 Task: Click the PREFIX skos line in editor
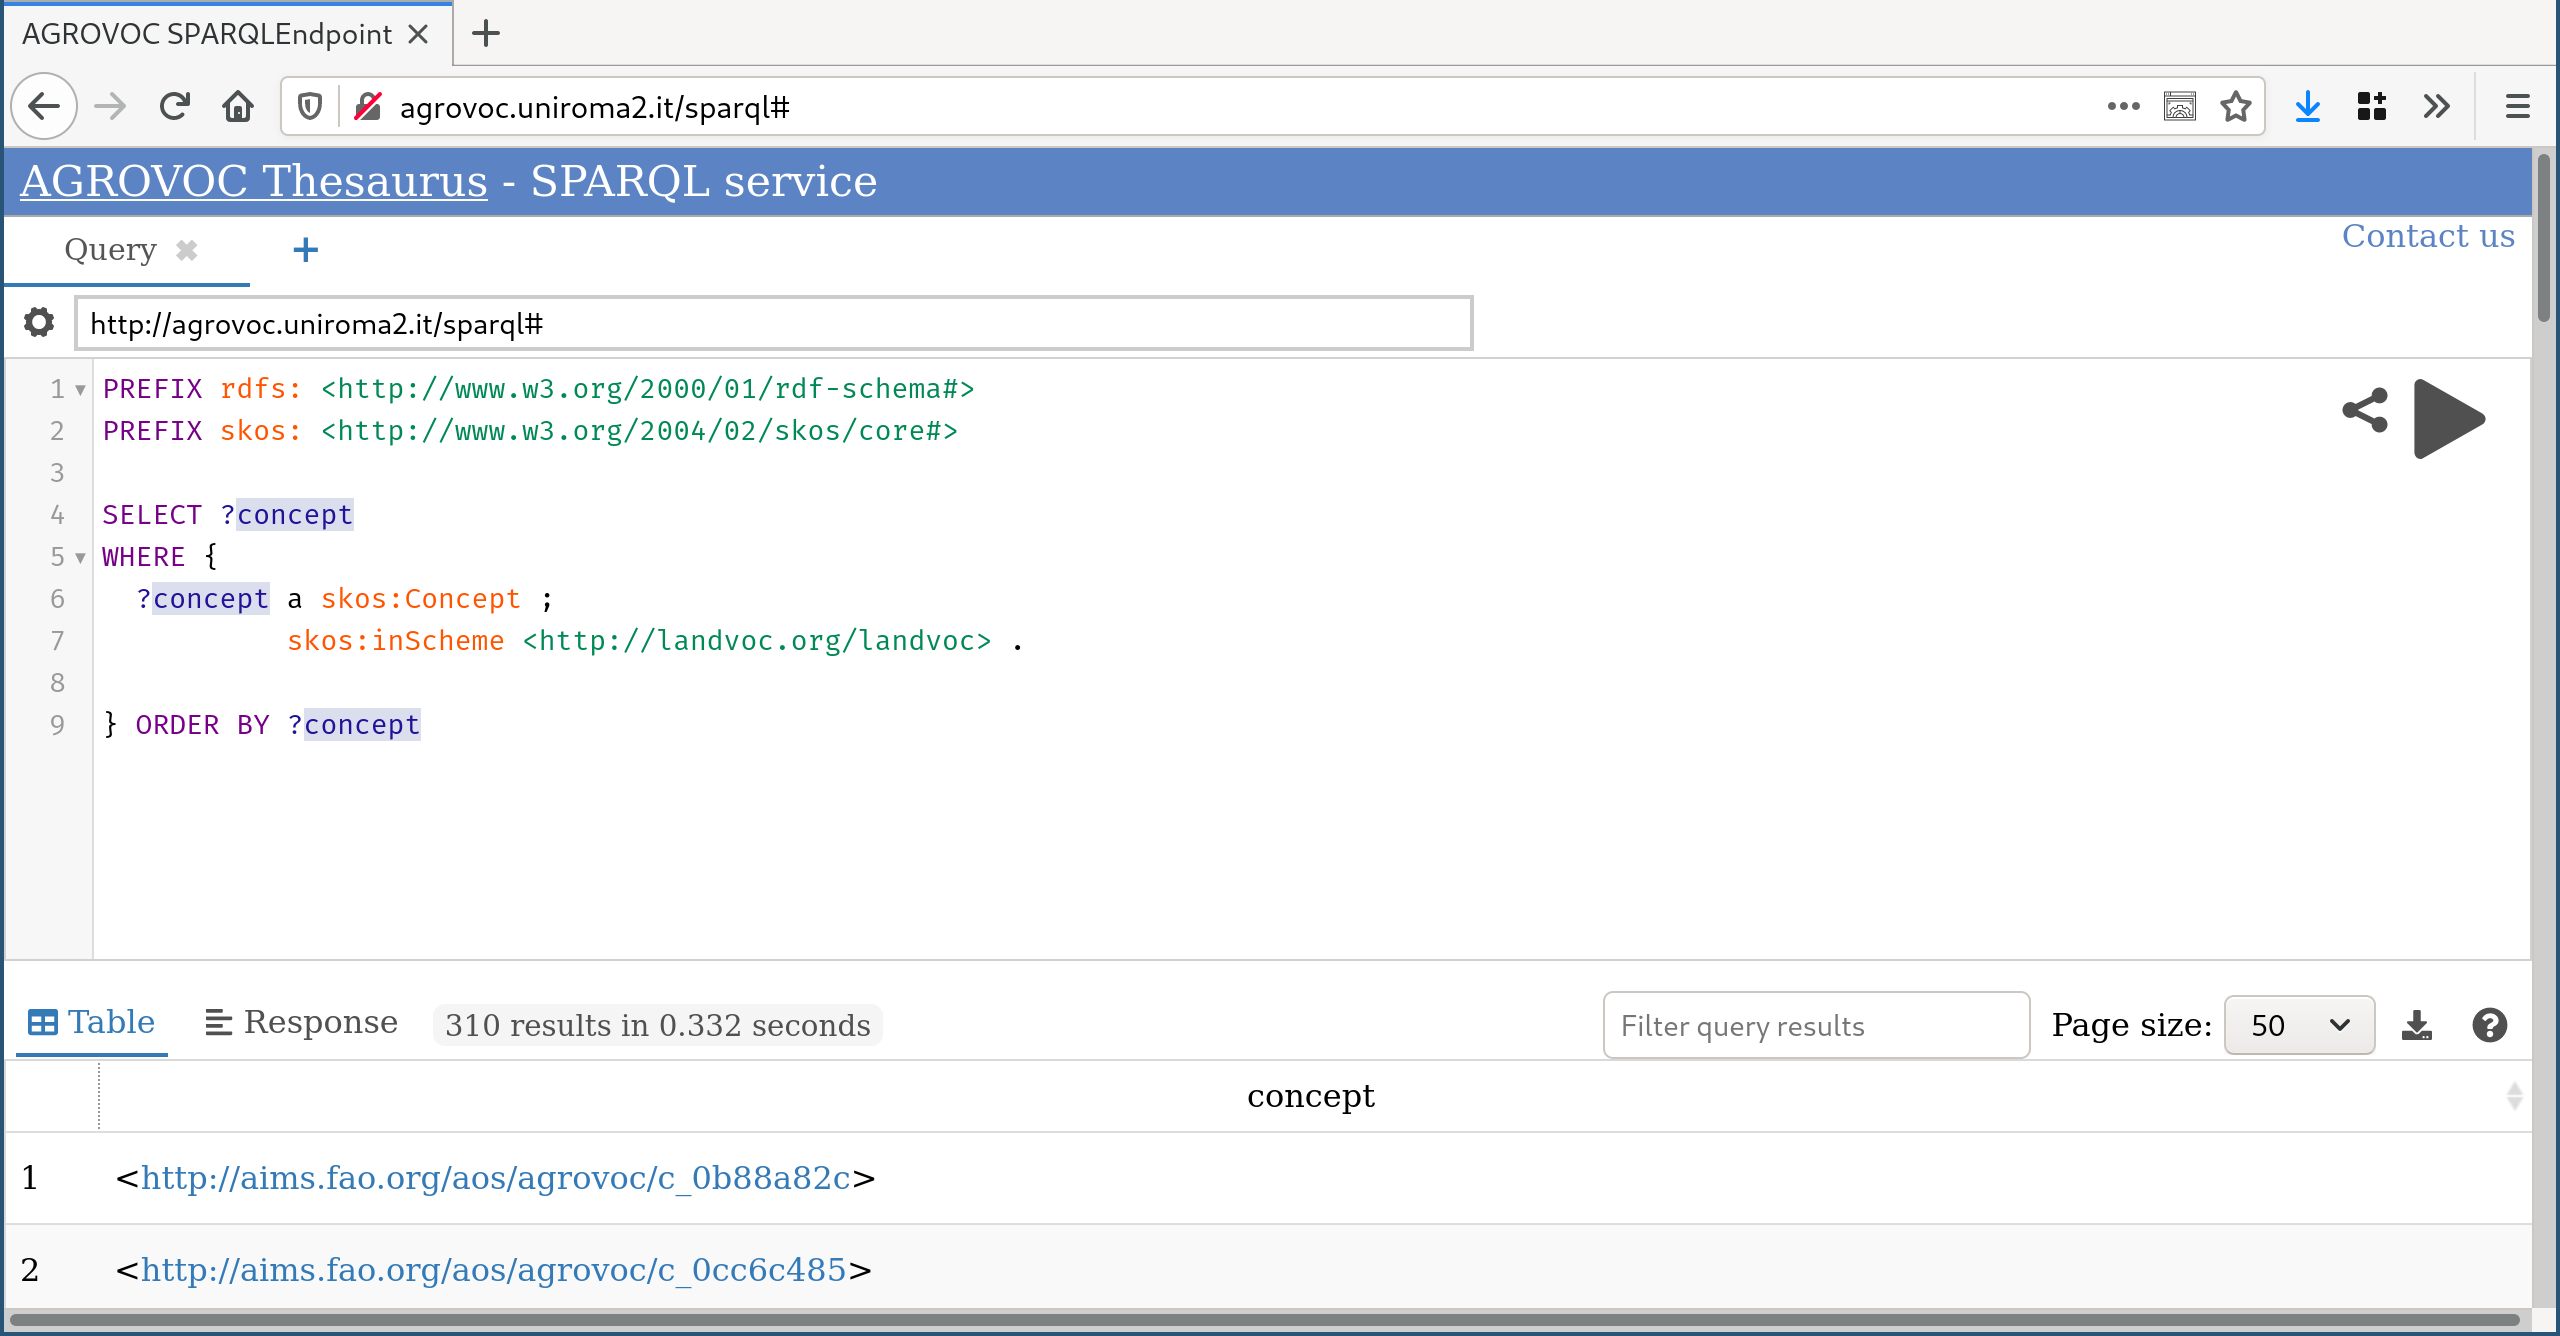pos(530,431)
